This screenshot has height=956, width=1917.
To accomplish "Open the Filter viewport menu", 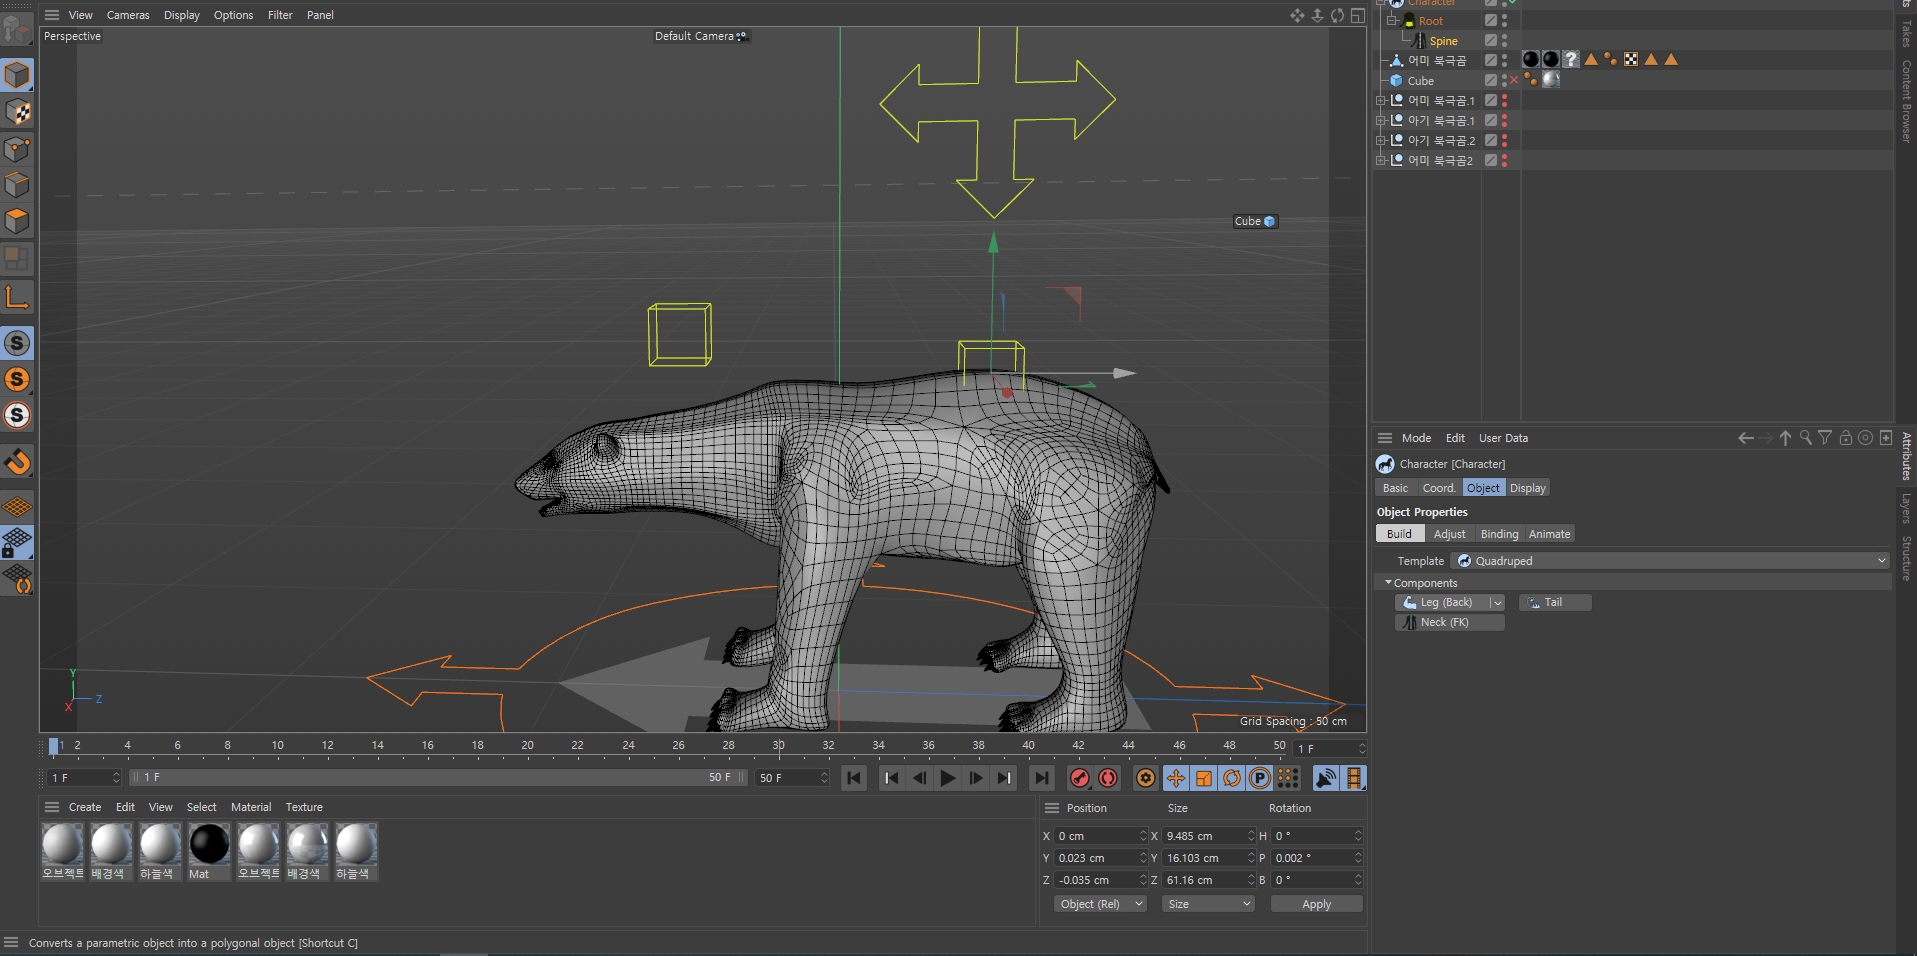I will pyautogui.click(x=280, y=15).
